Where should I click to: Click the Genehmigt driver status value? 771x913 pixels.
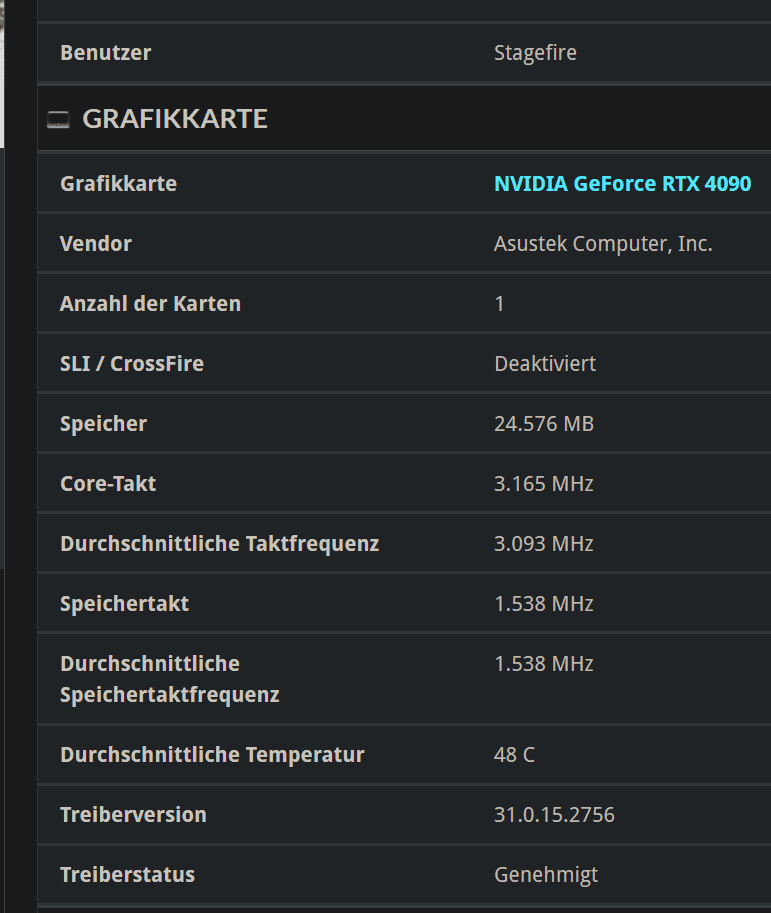pos(546,875)
